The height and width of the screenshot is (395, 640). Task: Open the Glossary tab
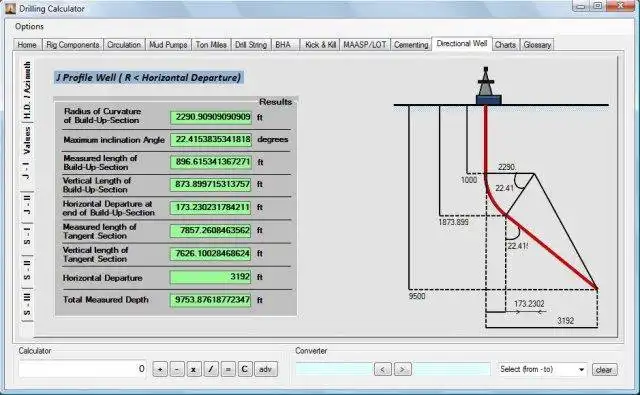[537, 45]
